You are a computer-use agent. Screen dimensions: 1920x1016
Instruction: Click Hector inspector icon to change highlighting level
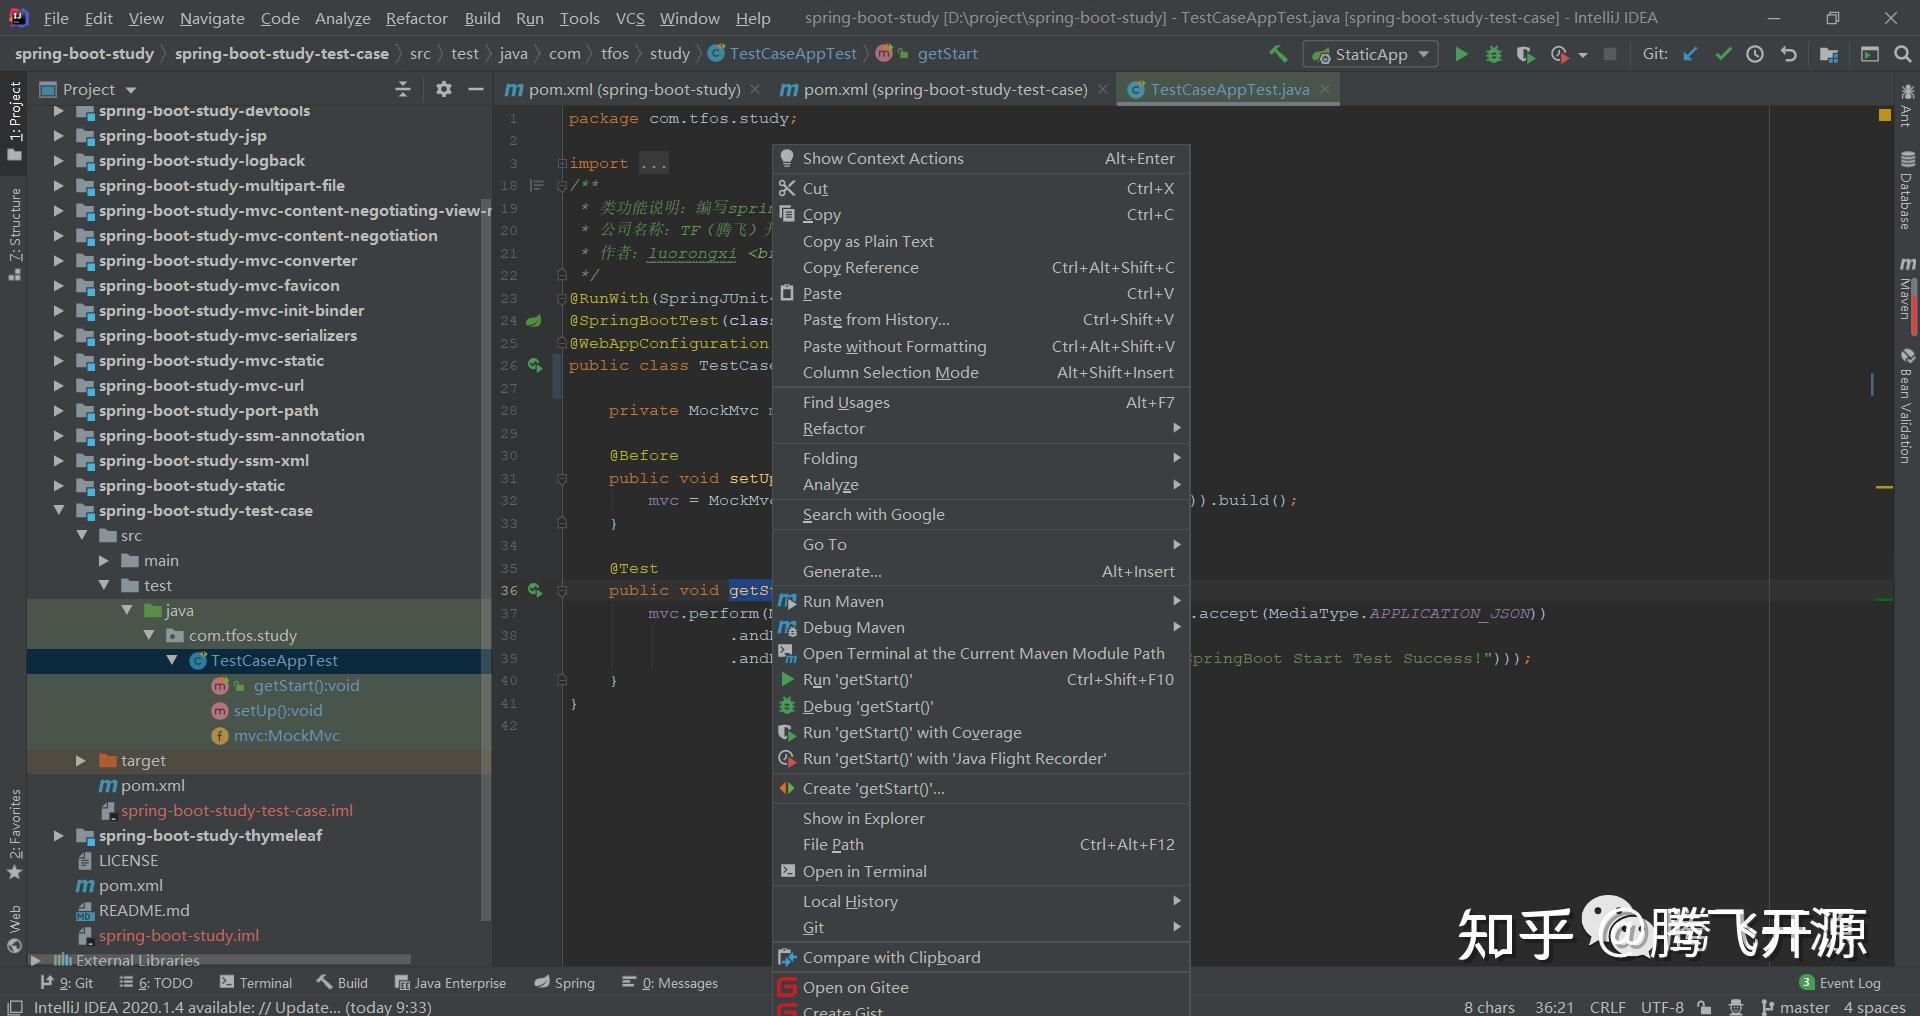click(1736, 1007)
